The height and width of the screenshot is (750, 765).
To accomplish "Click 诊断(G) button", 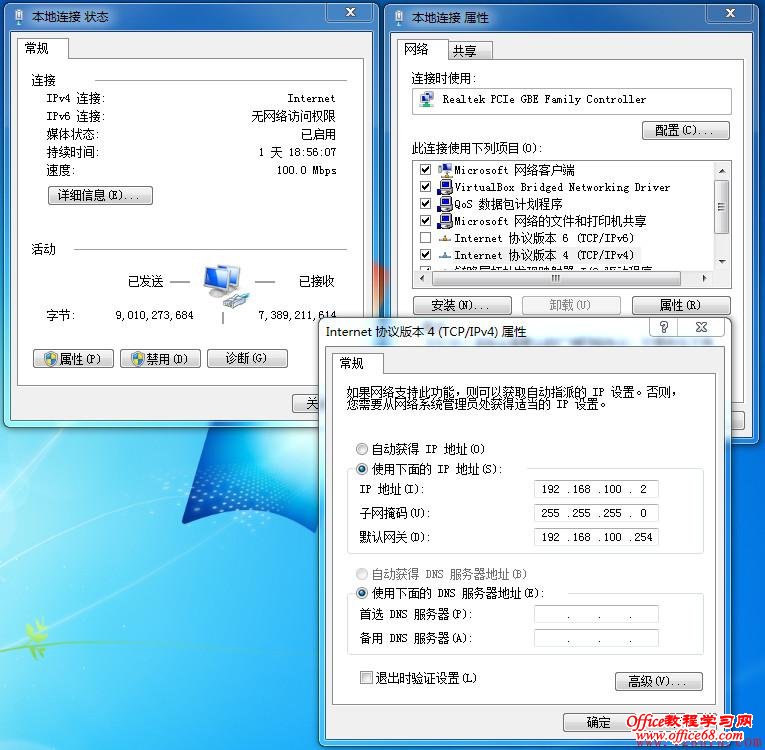I will pyautogui.click(x=247, y=359).
